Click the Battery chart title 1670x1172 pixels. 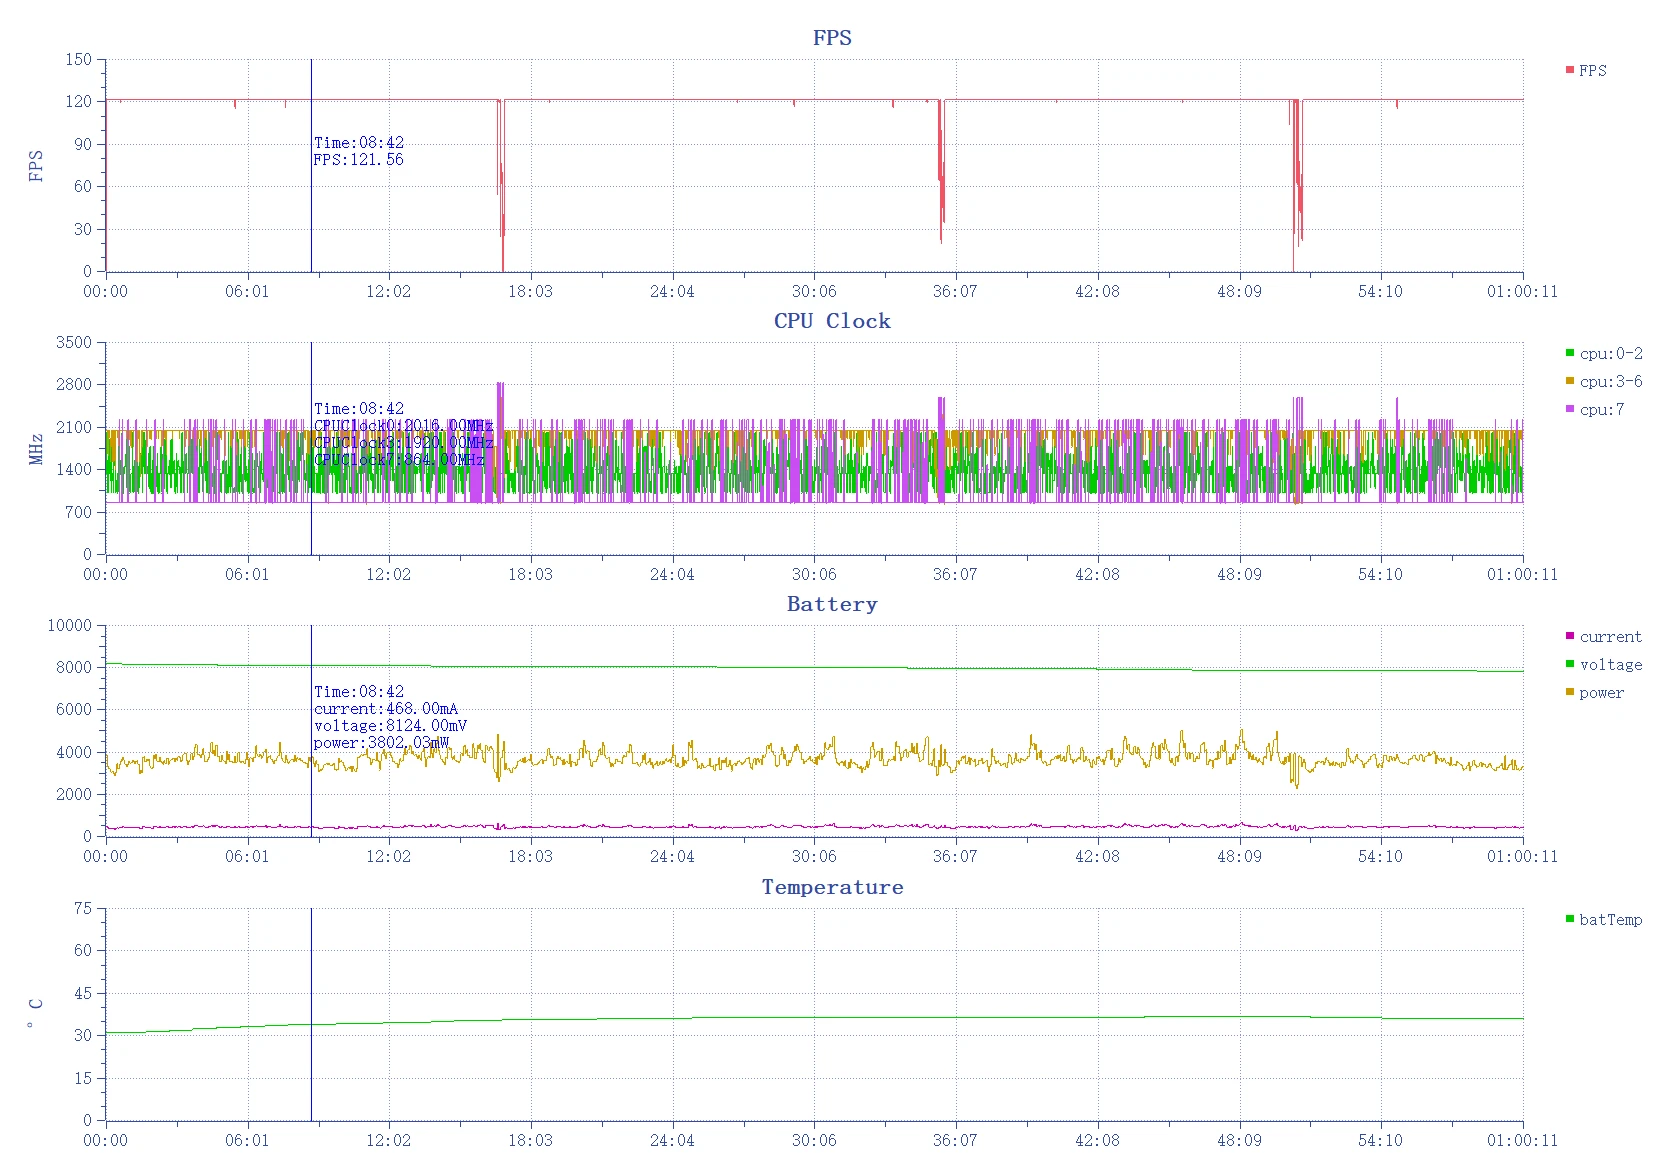pos(832,604)
